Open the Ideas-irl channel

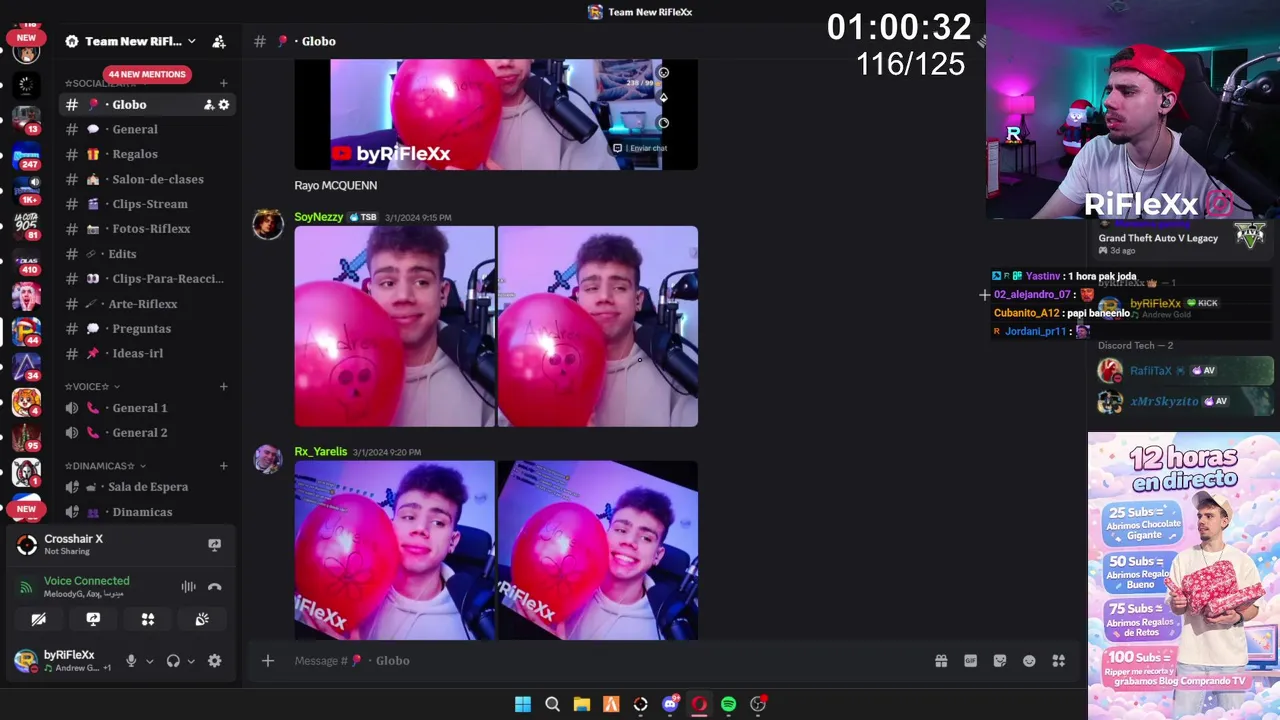148,353
